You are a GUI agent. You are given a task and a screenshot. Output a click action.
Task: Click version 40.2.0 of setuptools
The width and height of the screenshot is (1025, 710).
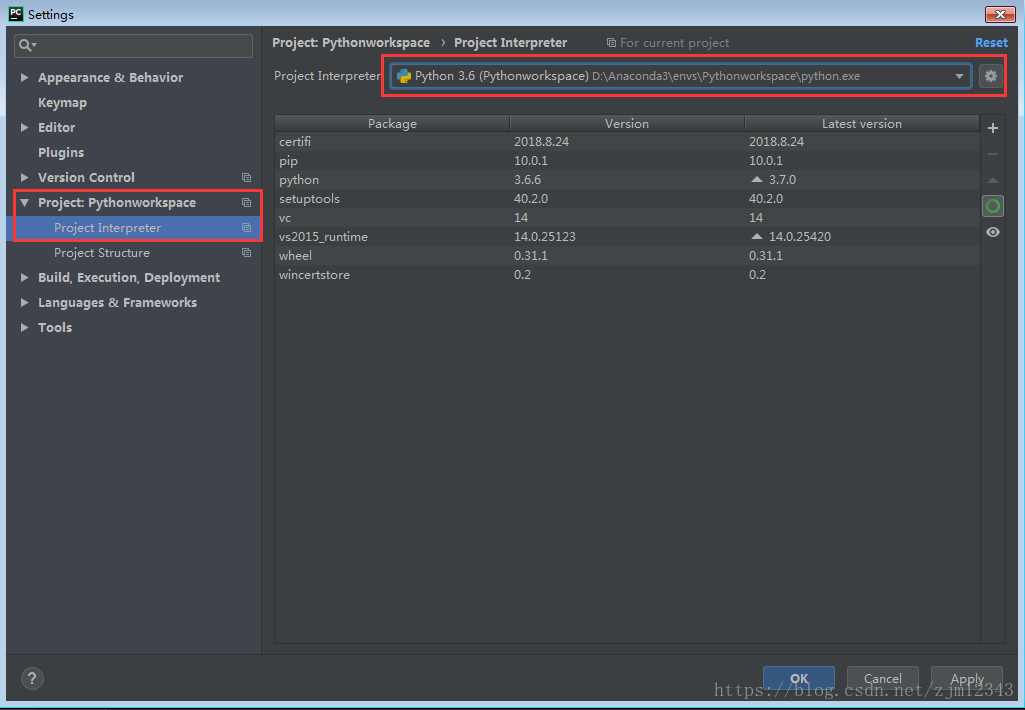[x=531, y=198]
